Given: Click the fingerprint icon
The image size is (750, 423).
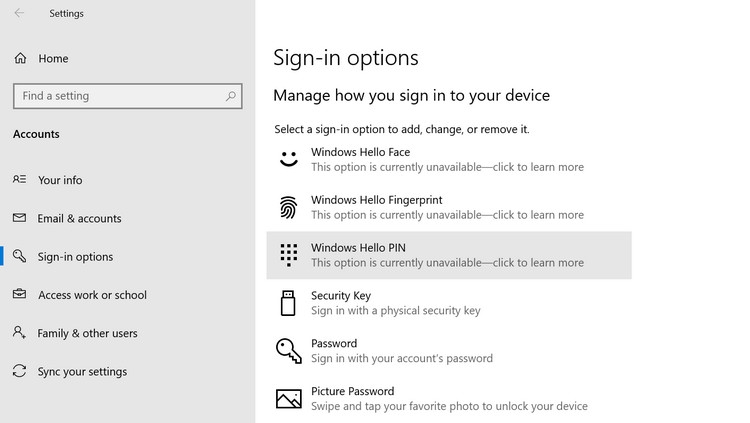Looking at the screenshot, I should coord(288,207).
